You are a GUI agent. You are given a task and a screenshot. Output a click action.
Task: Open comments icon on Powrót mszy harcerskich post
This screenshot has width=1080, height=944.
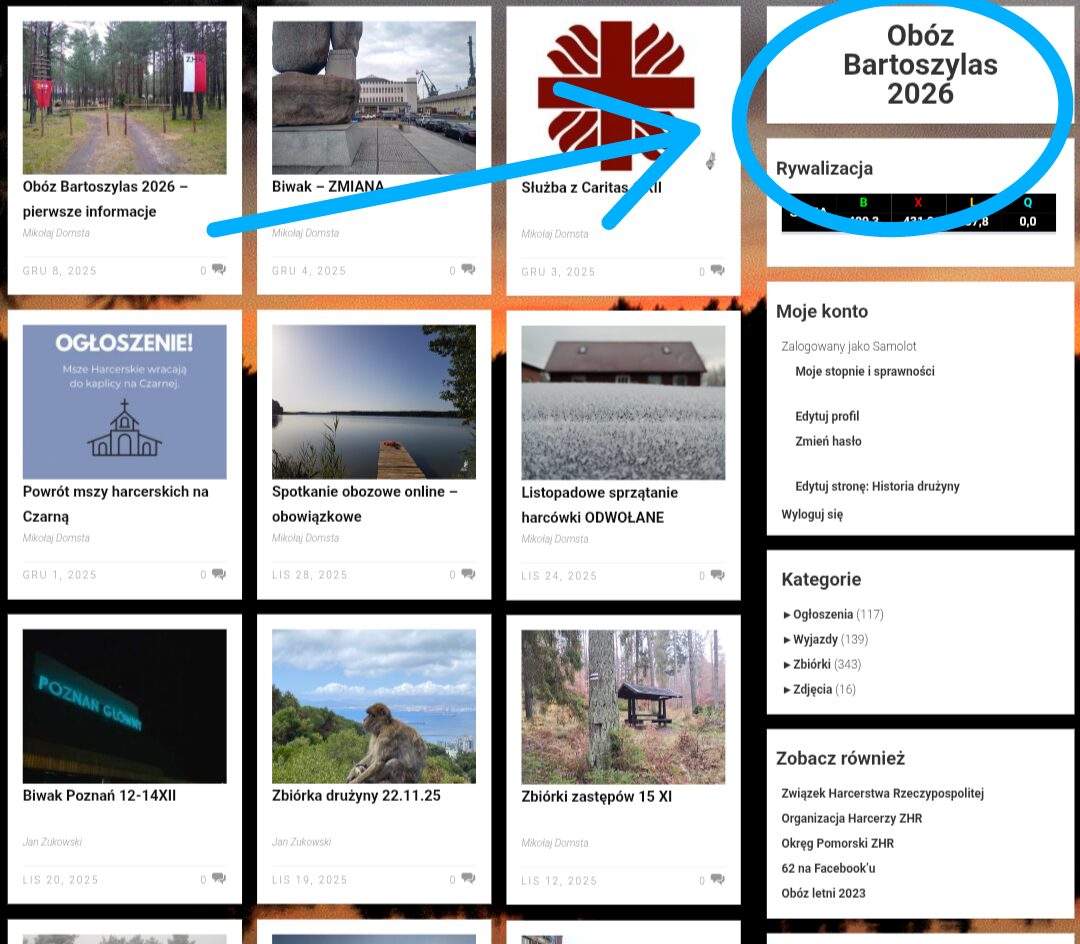click(219, 574)
